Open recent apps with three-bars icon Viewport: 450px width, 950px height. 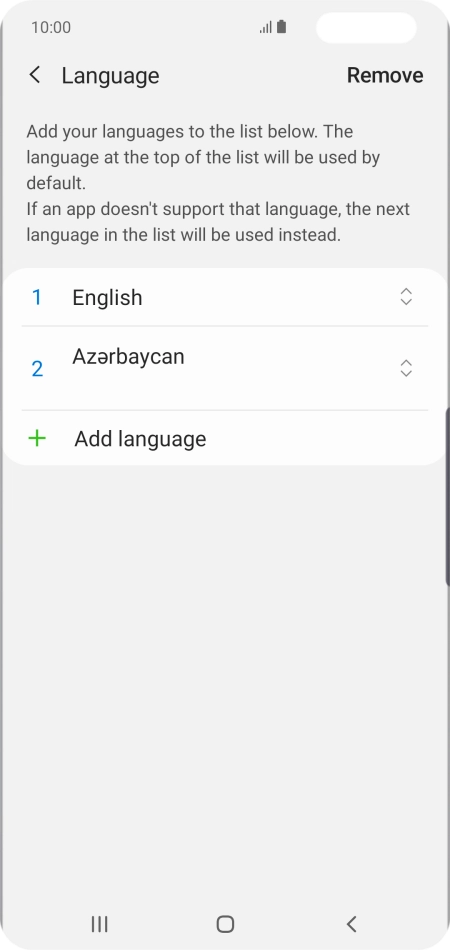coord(99,924)
